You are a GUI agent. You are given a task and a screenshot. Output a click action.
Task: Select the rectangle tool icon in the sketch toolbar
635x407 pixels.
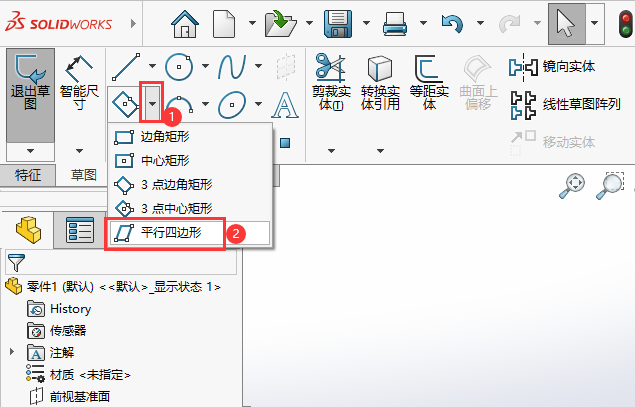point(125,104)
